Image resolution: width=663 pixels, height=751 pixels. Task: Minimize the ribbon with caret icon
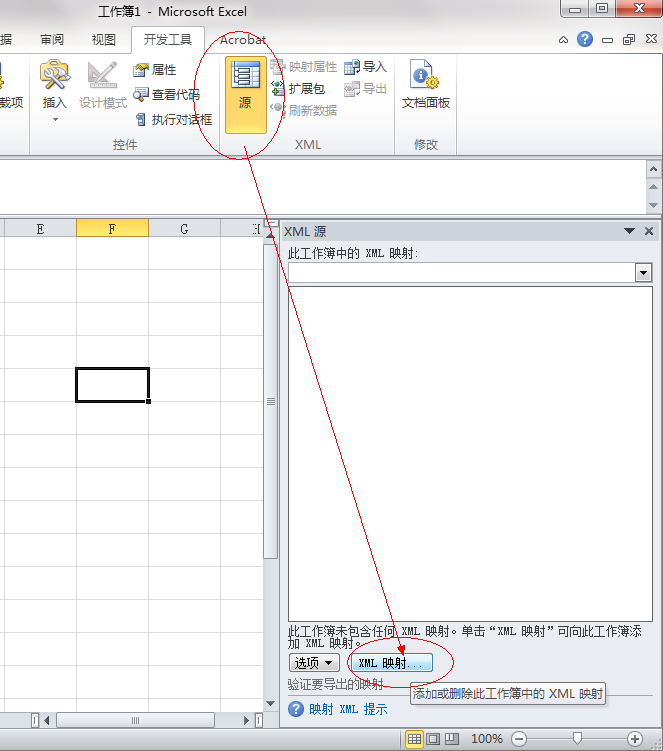pyautogui.click(x=563, y=40)
